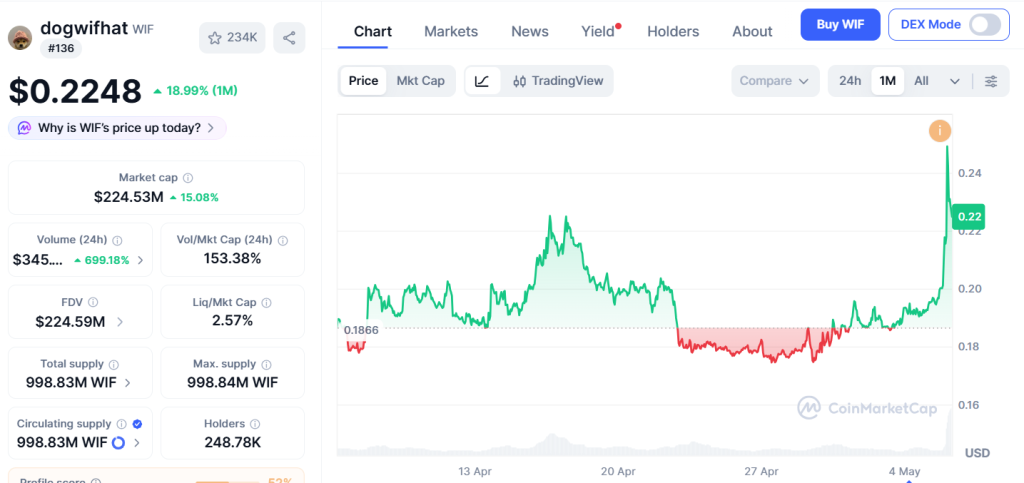Image resolution: width=1024 pixels, height=483 pixels.
Task: Click Market cap info icon
Action: [x=188, y=178]
